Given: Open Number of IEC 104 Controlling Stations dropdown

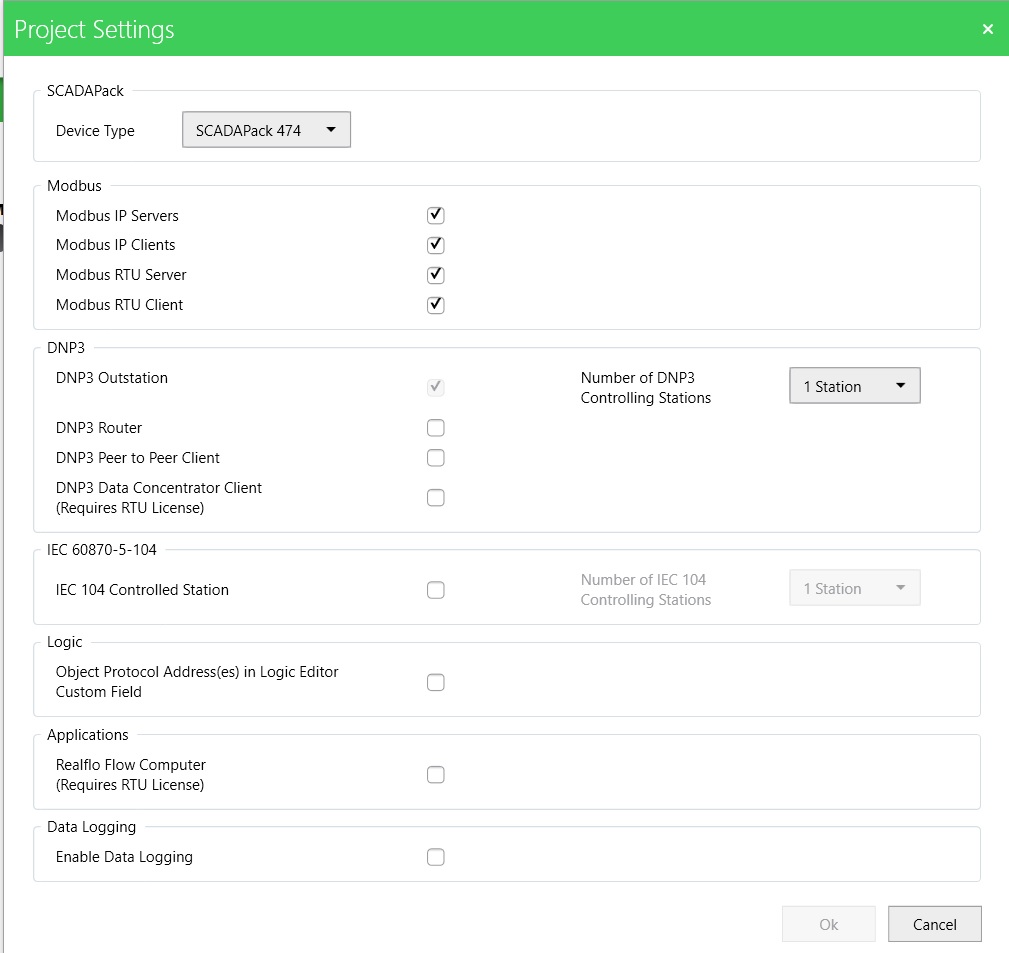Looking at the screenshot, I should tap(855, 588).
